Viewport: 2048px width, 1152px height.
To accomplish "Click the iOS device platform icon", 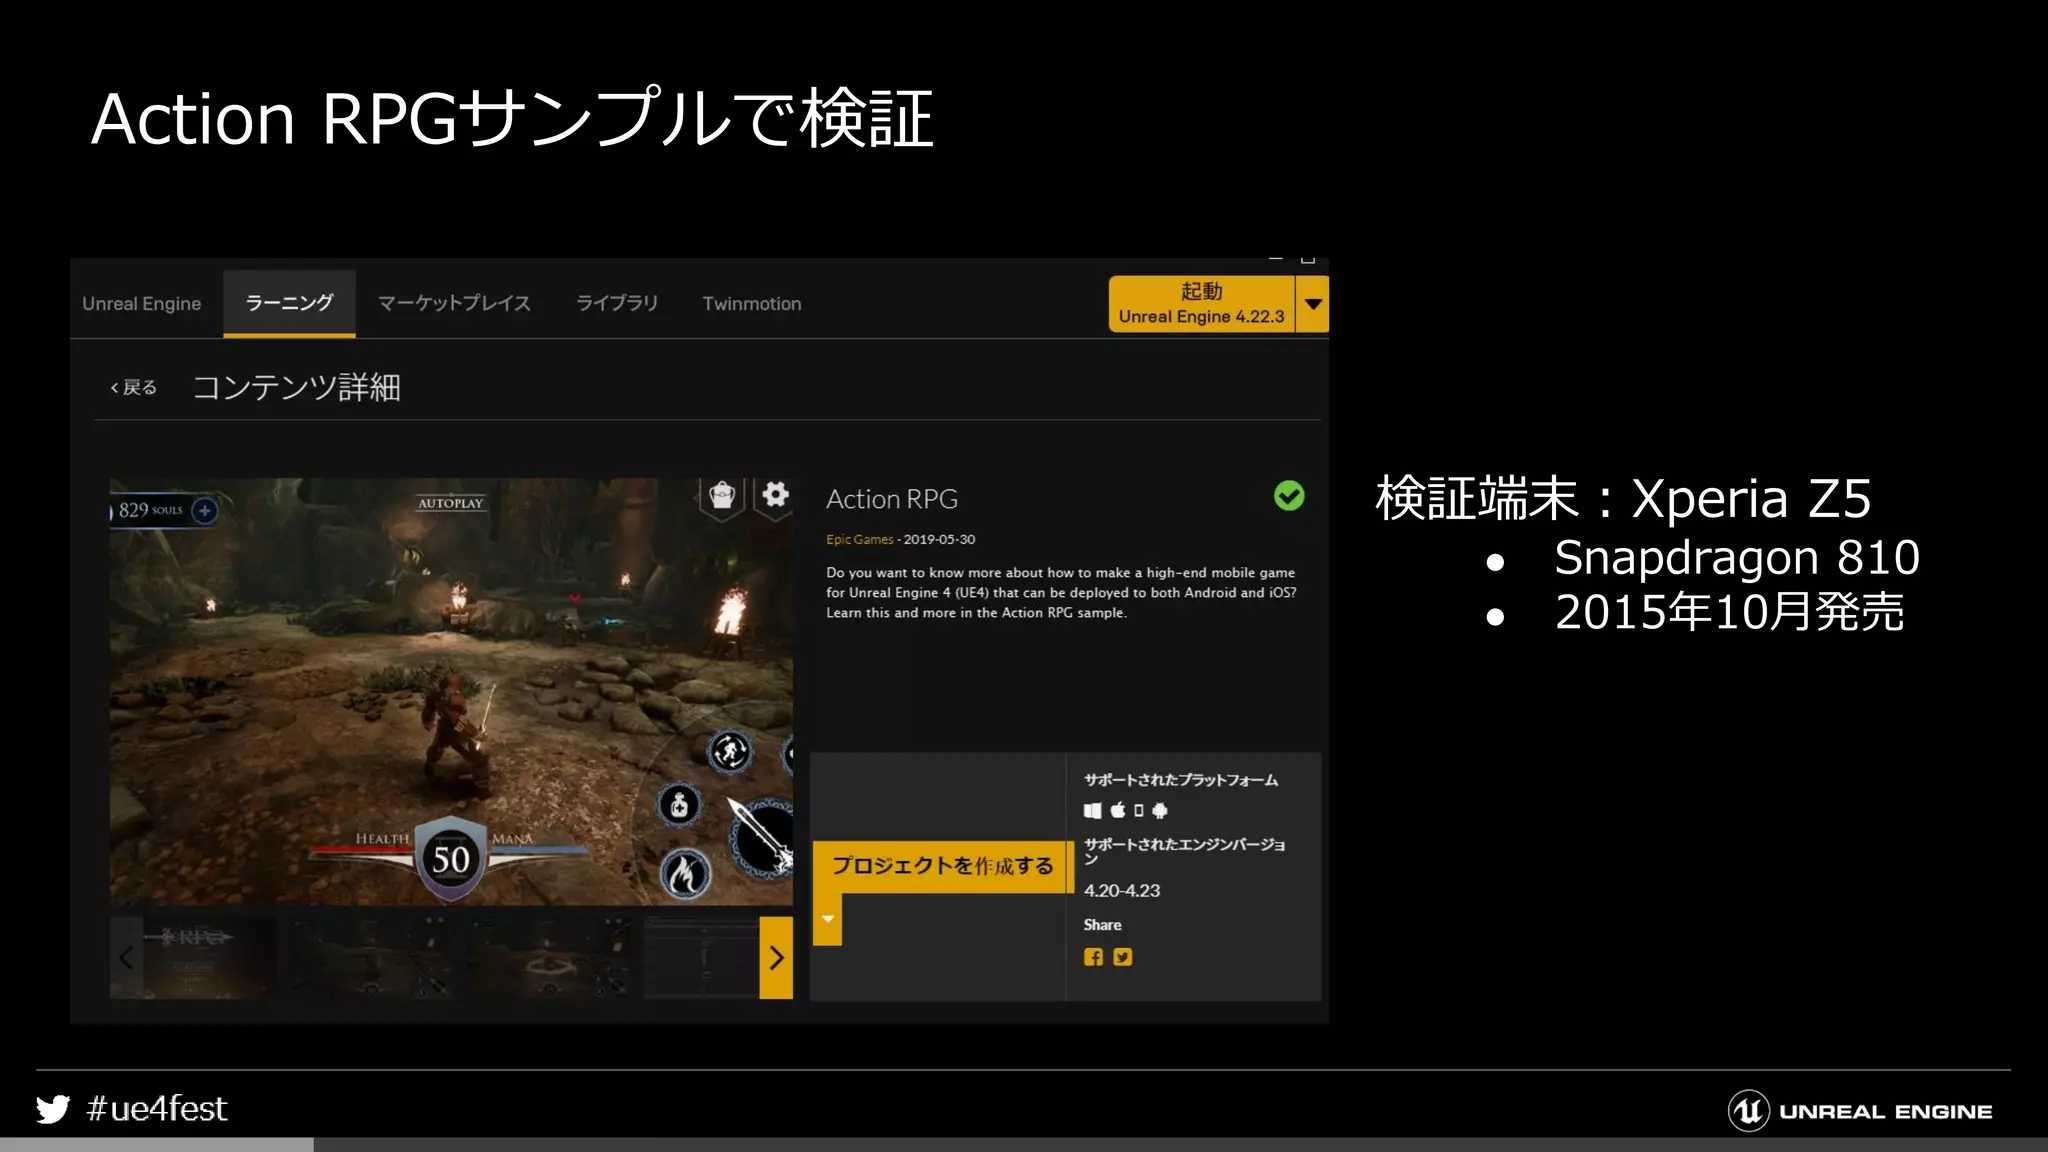I will [x=1139, y=811].
